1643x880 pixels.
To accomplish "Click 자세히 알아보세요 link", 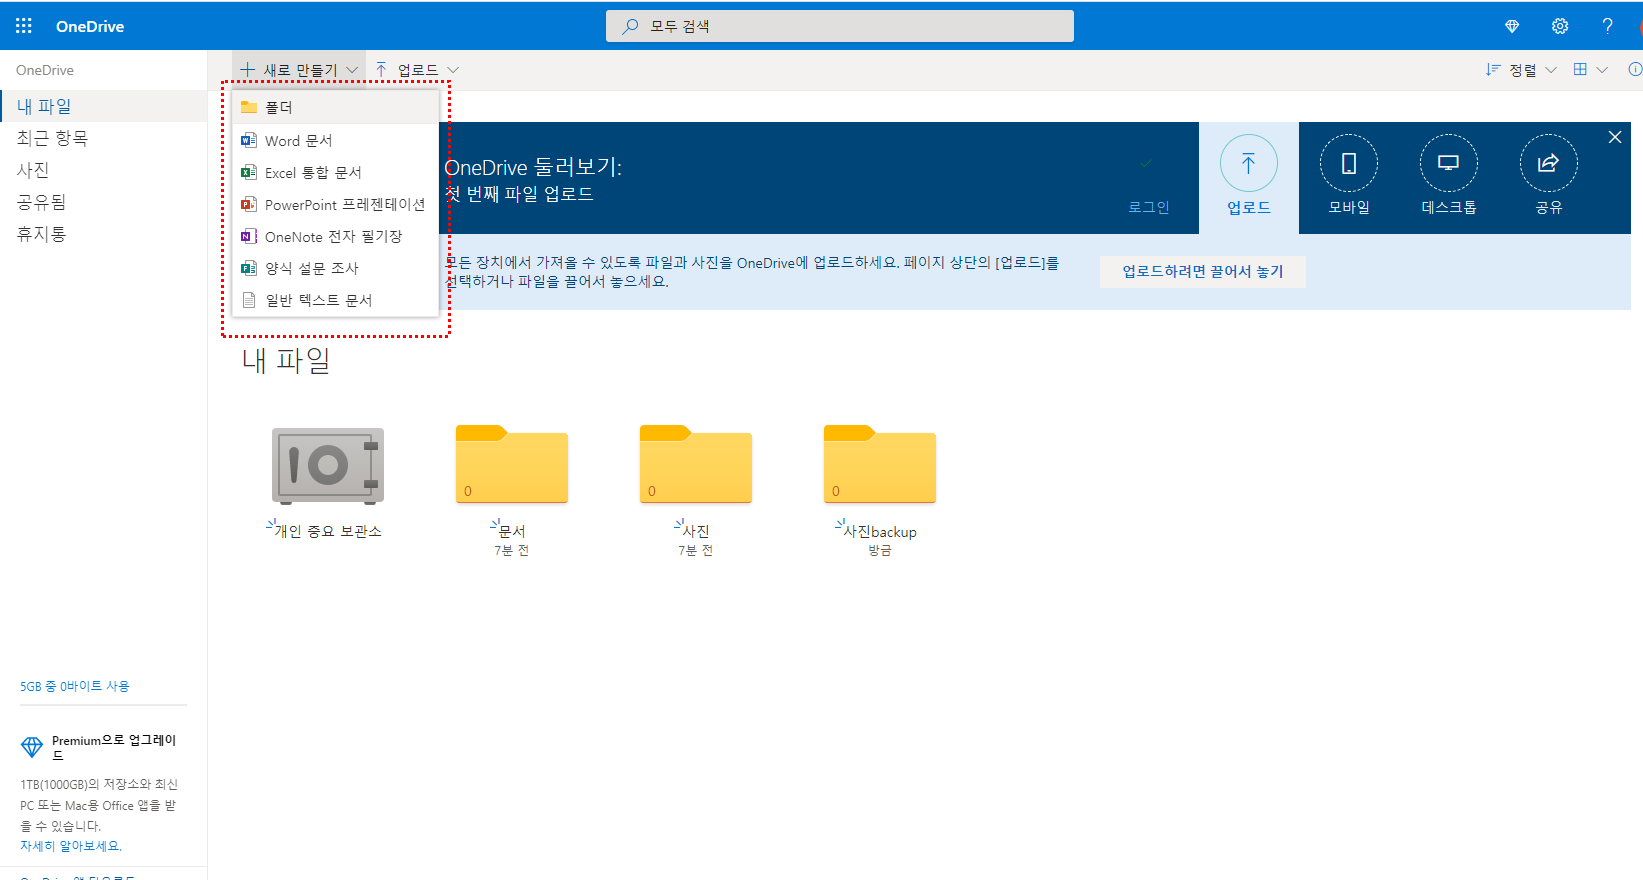I will [71, 846].
